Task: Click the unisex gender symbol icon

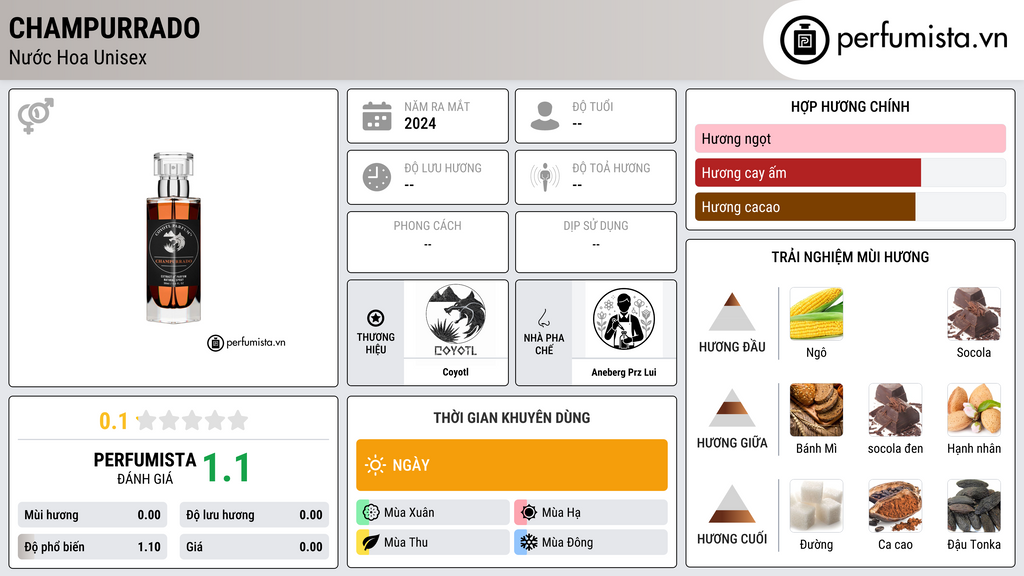Action: 36,116
